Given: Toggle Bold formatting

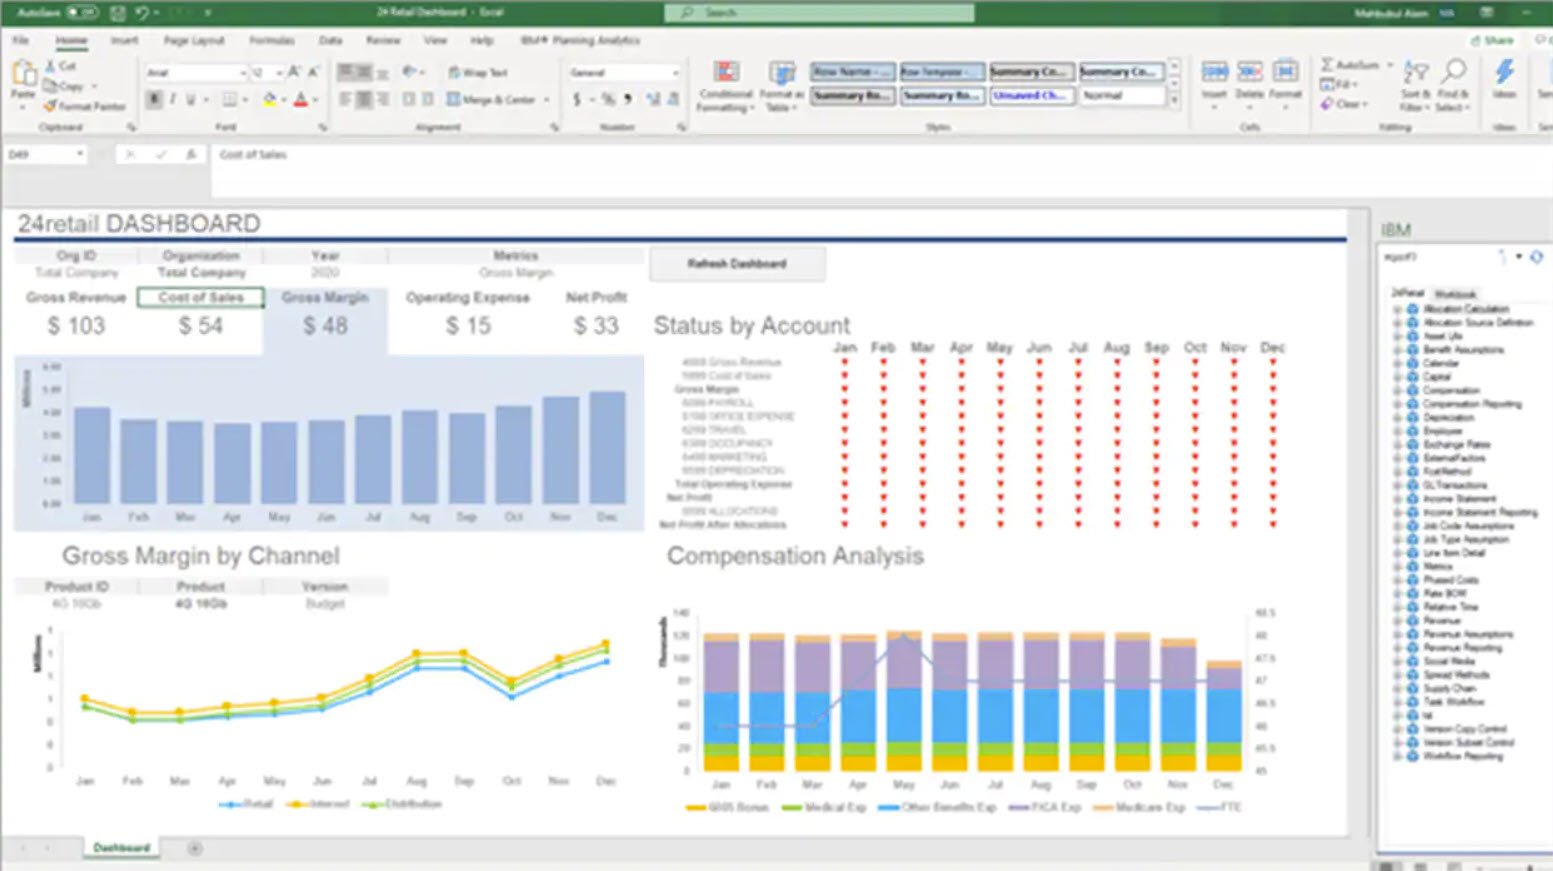Looking at the screenshot, I should click(155, 100).
